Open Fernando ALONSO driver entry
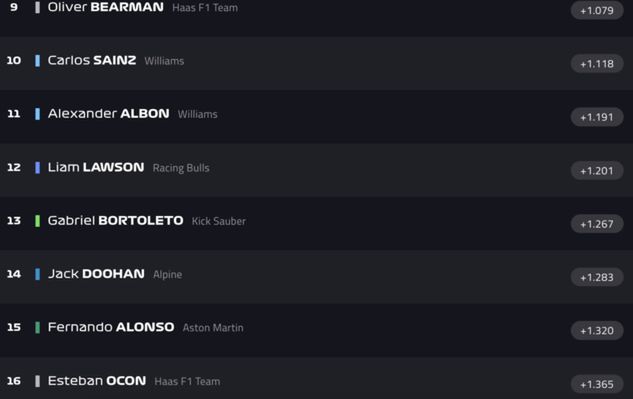The width and height of the screenshot is (633, 399). tap(316, 330)
